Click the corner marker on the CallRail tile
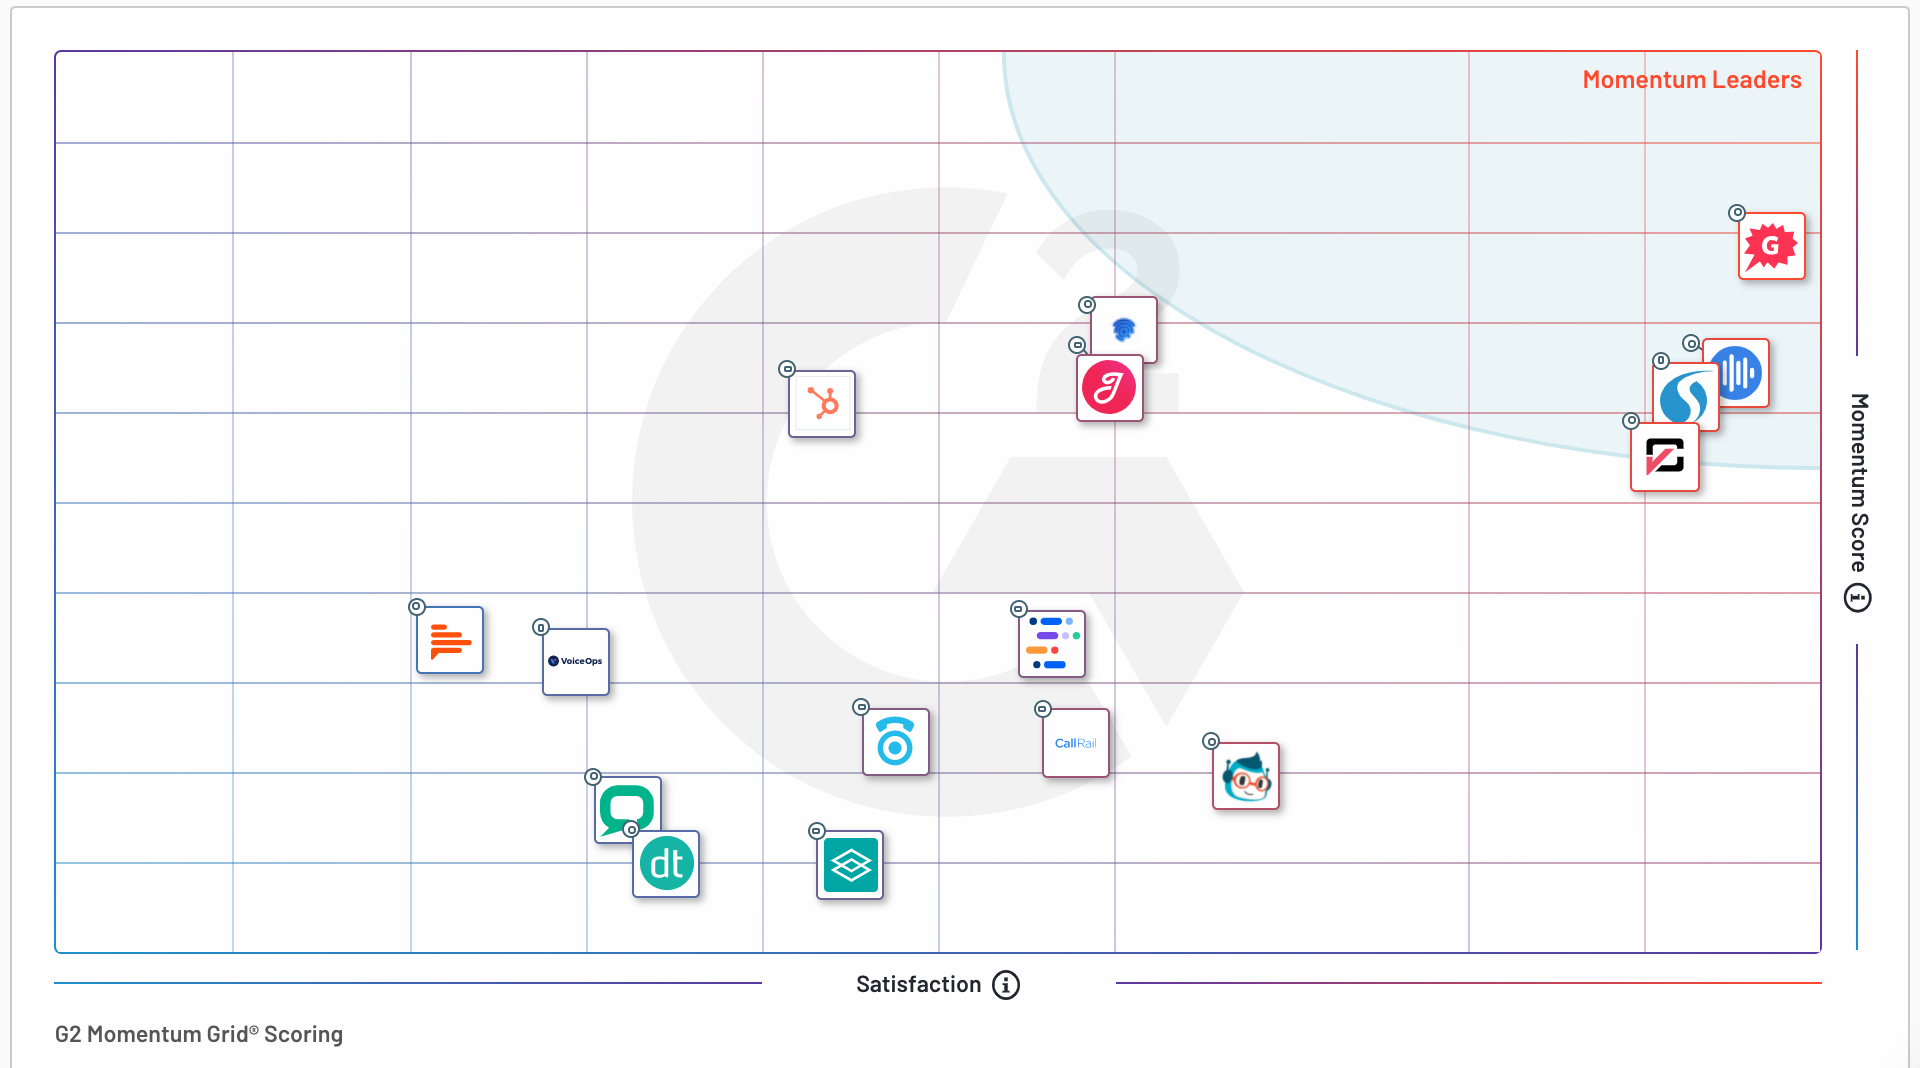1920x1068 pixels. click(1042, 709)
